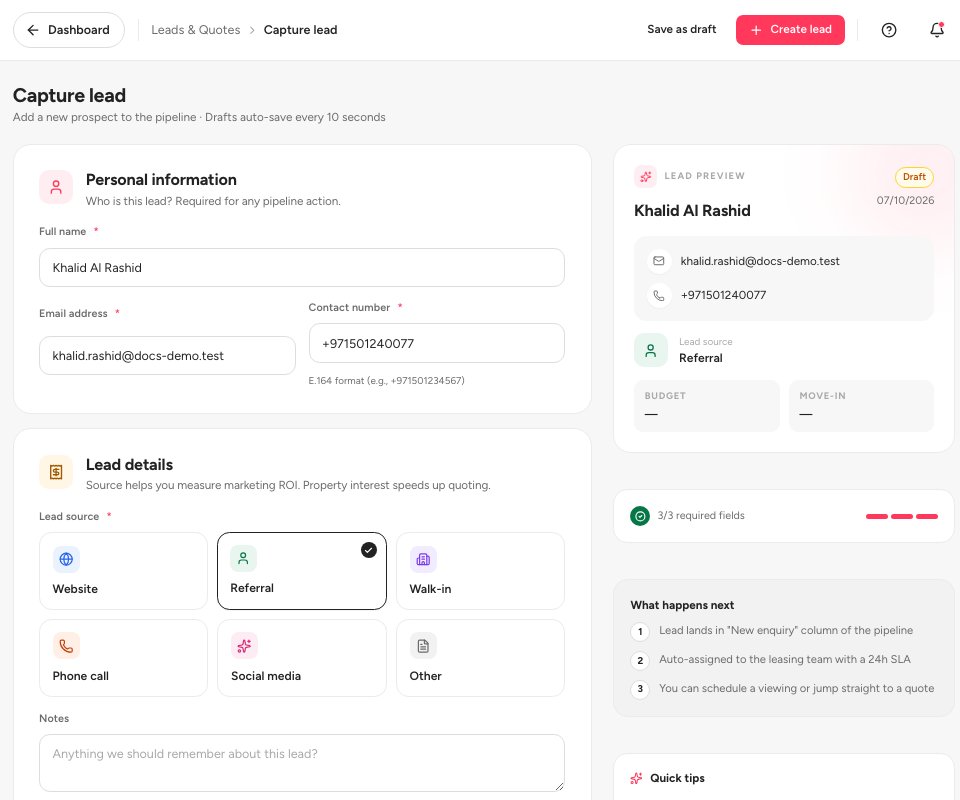Viewport: 960px width, 800px height.
Task: Click the MOVE-IN preview tile
Action: click(861, 406)
